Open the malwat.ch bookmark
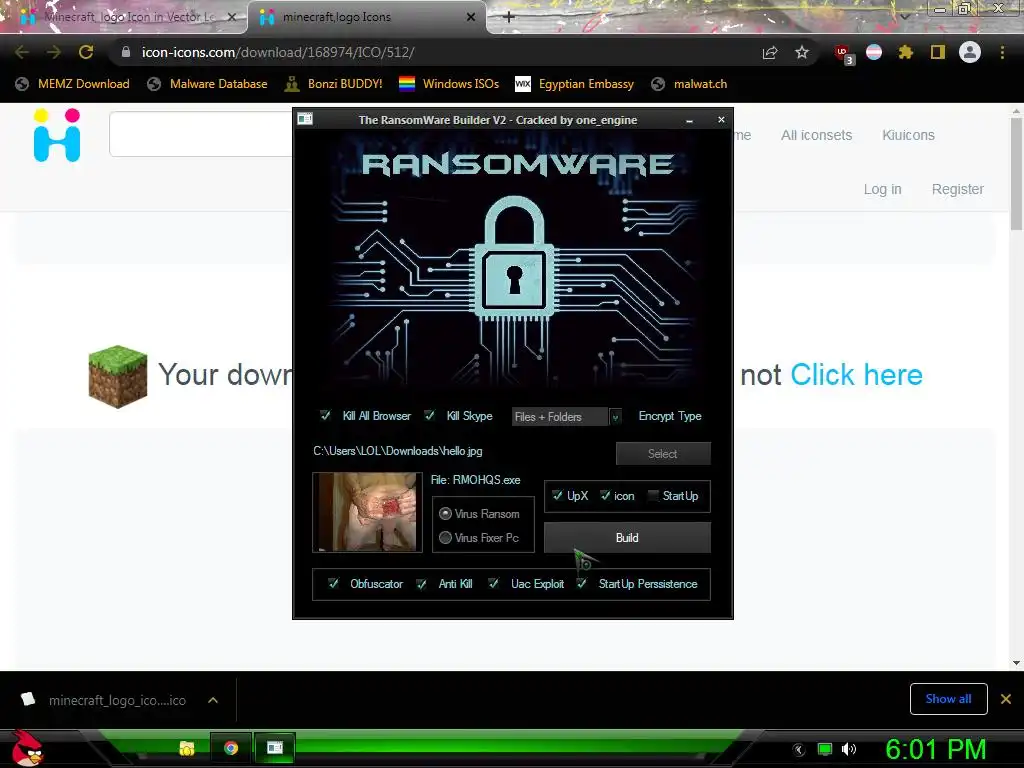The height and width of the screenshot is (768, 1024). (689, 84)
